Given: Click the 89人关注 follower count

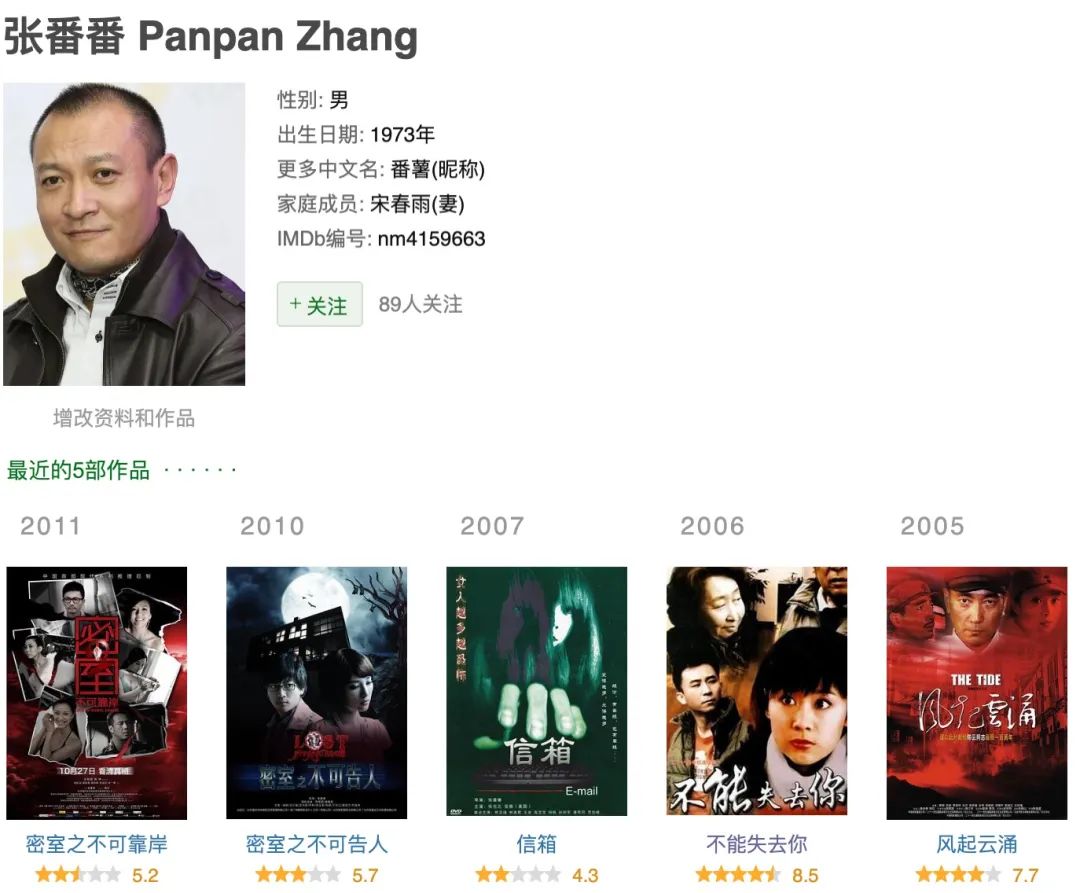Looking at the screenshot, I should (420, 304).
